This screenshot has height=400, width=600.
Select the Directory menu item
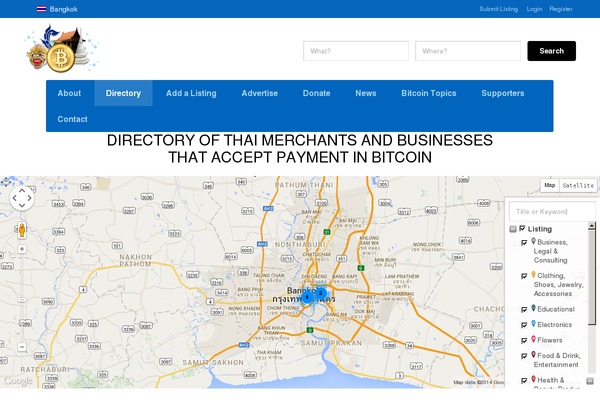[x=123, y=93]
